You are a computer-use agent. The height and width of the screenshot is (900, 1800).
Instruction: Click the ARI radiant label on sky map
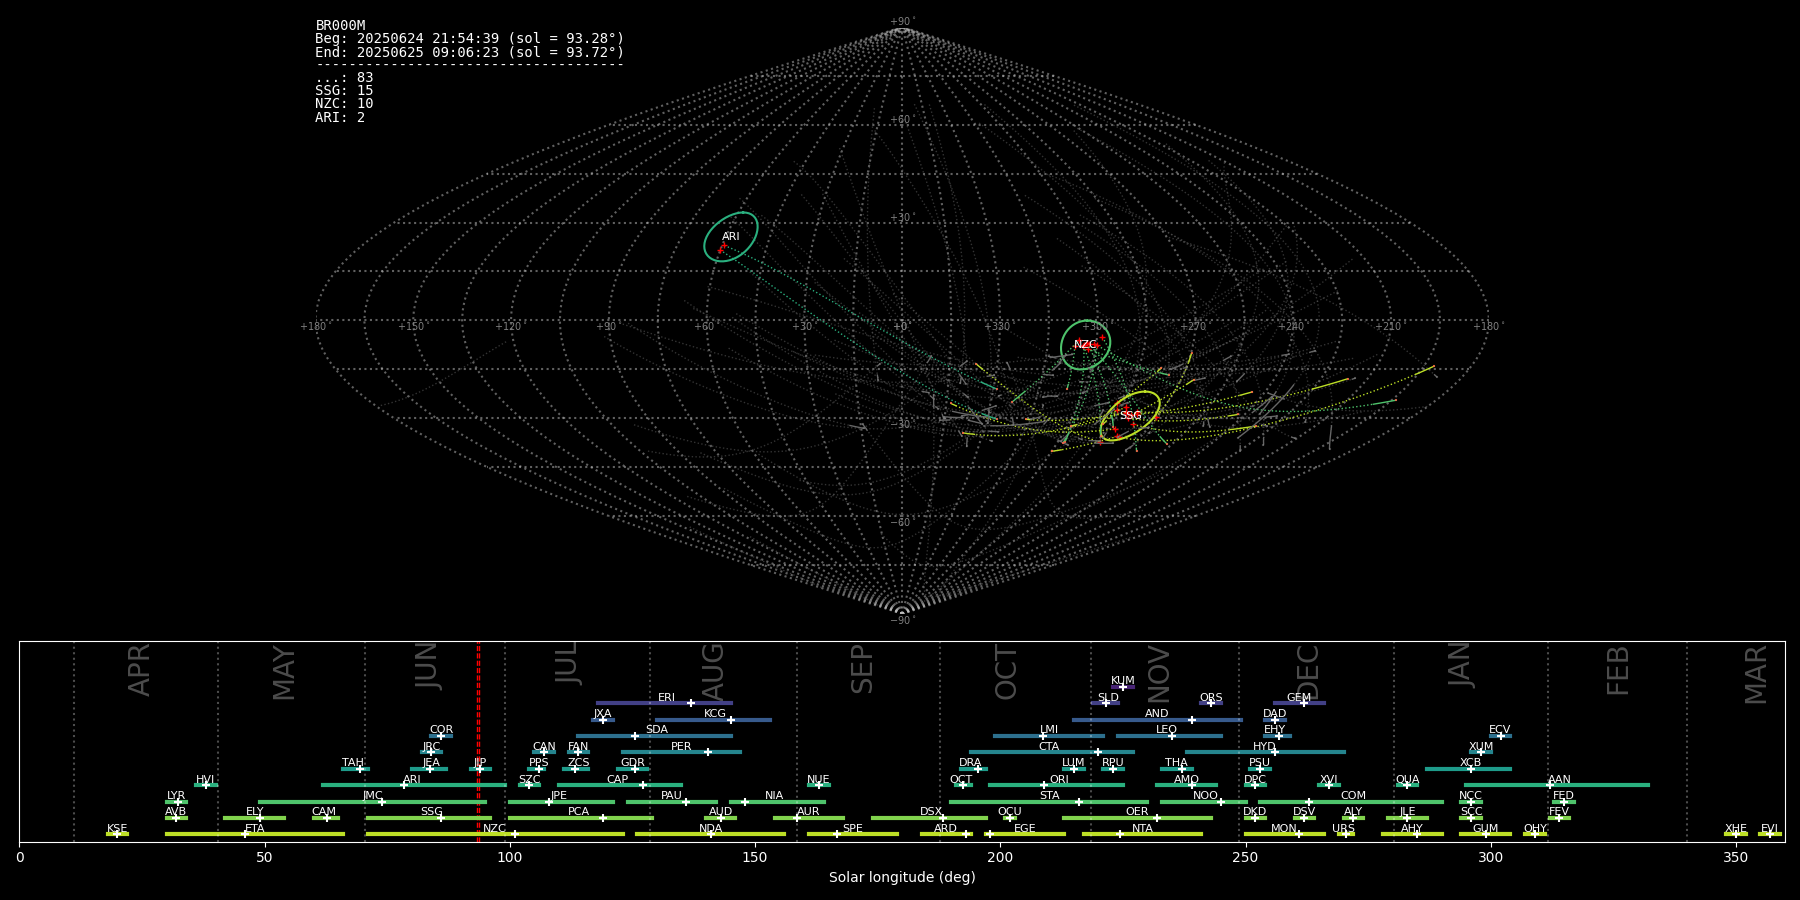pos(731,237)
